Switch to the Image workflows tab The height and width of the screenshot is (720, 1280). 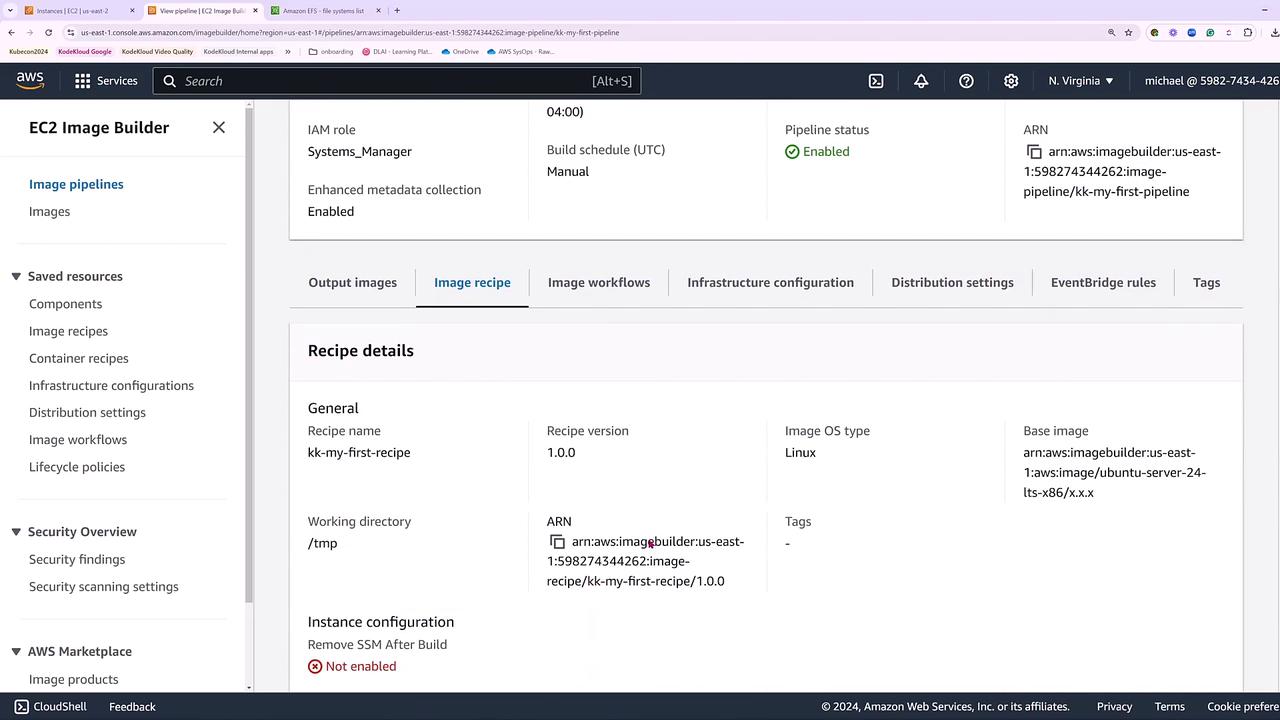tap(599, 283)
